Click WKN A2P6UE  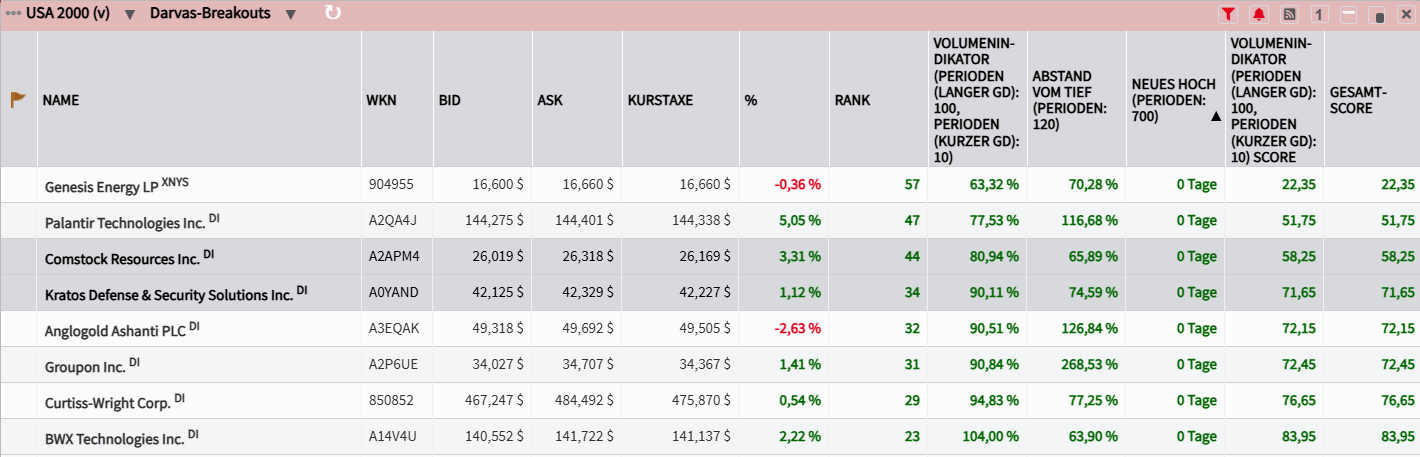pos(392,365)
